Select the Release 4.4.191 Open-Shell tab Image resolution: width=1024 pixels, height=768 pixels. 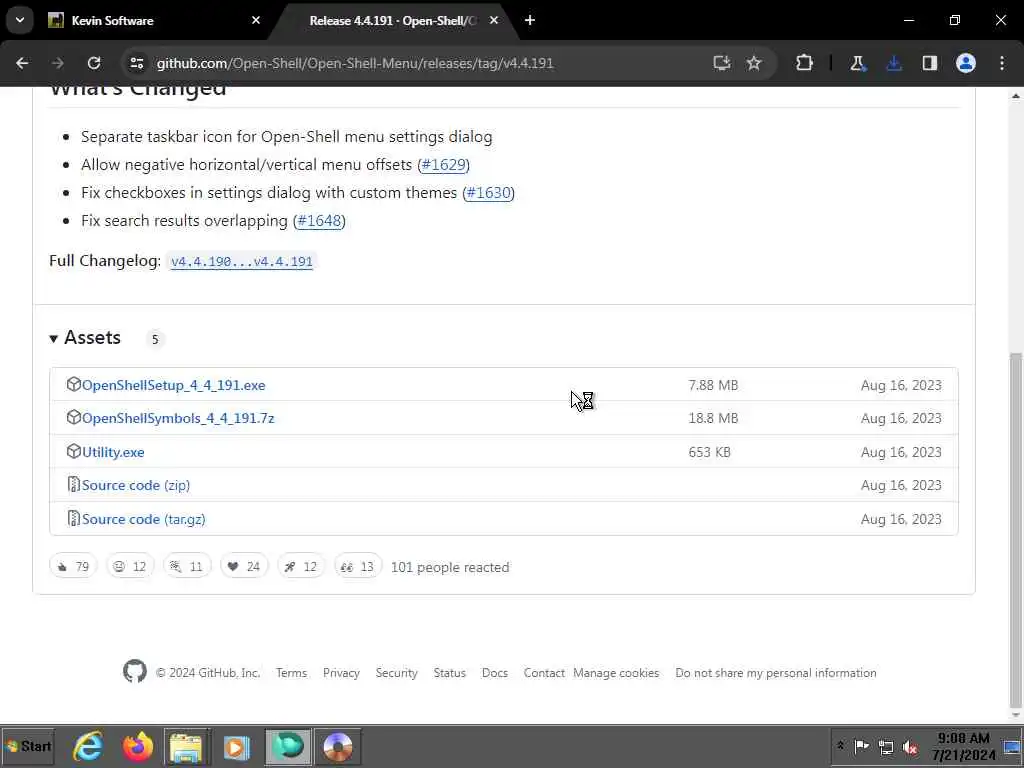click(x=392, y=20)
